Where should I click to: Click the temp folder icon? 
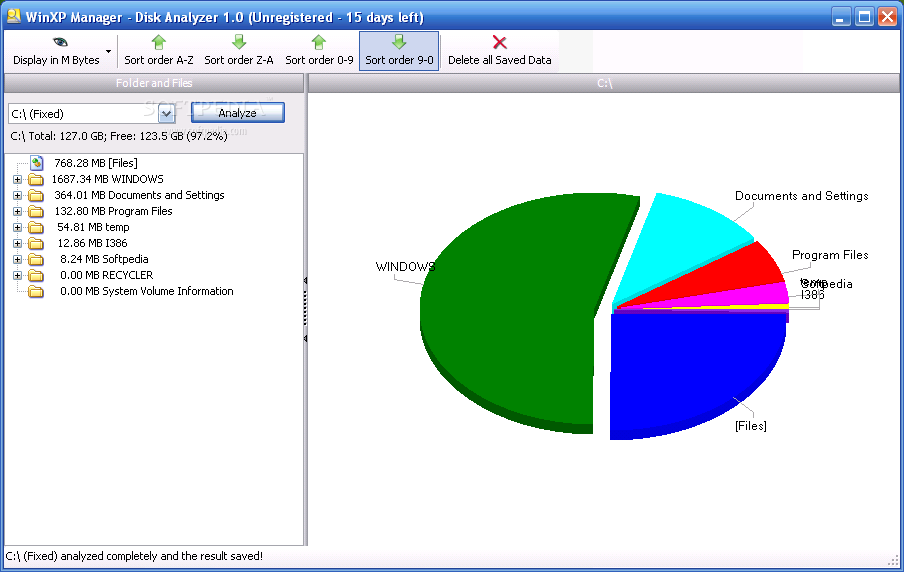[x=36, y=228]
